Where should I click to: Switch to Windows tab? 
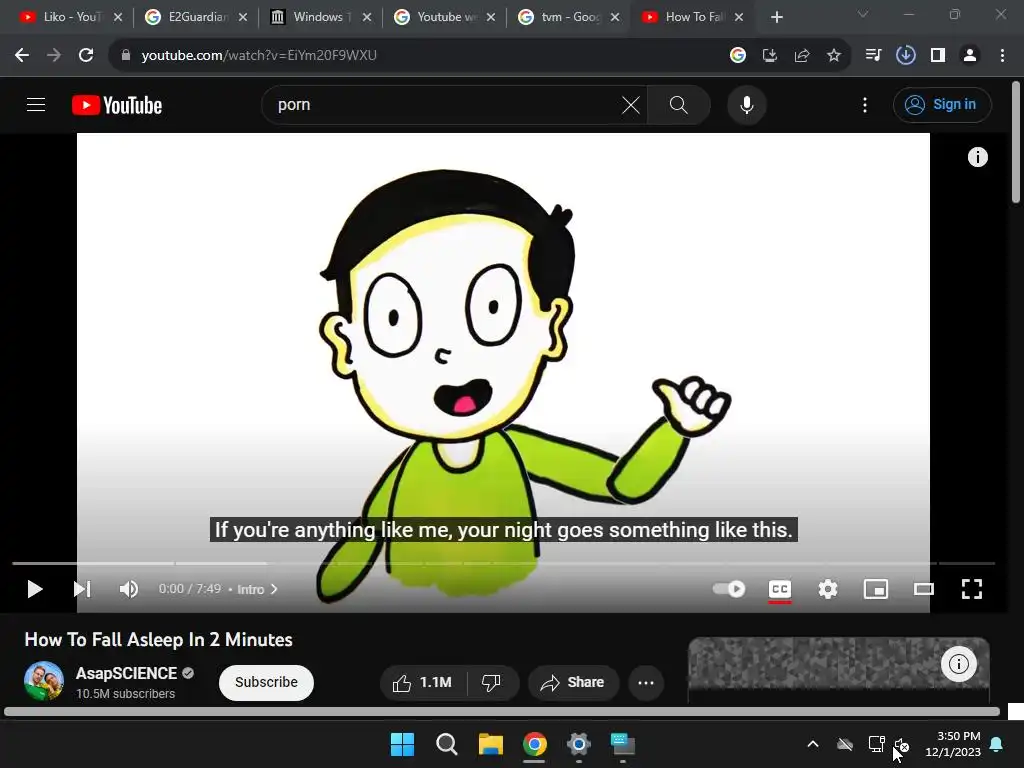click(x=321, y=17)
